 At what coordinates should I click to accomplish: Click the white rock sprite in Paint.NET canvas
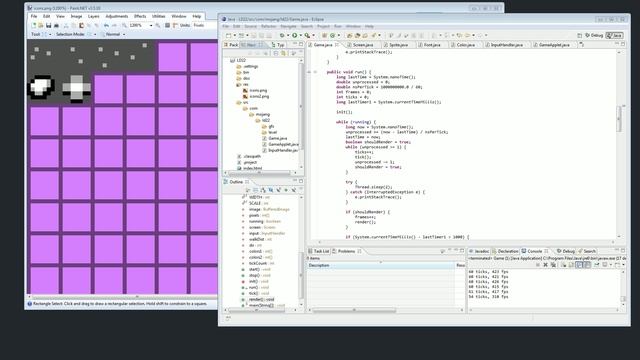(x=41, y=87)
